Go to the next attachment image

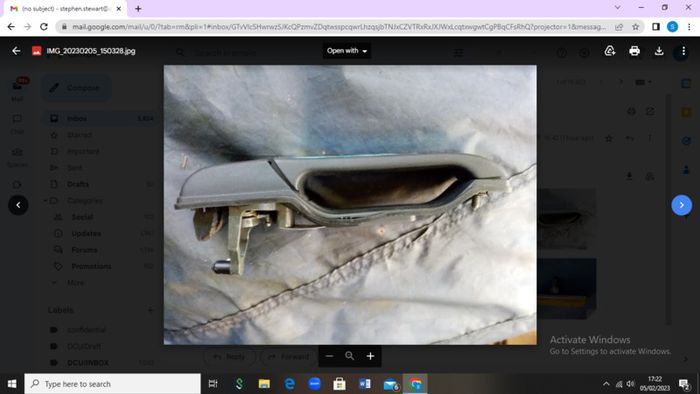(x=682, y=205)
